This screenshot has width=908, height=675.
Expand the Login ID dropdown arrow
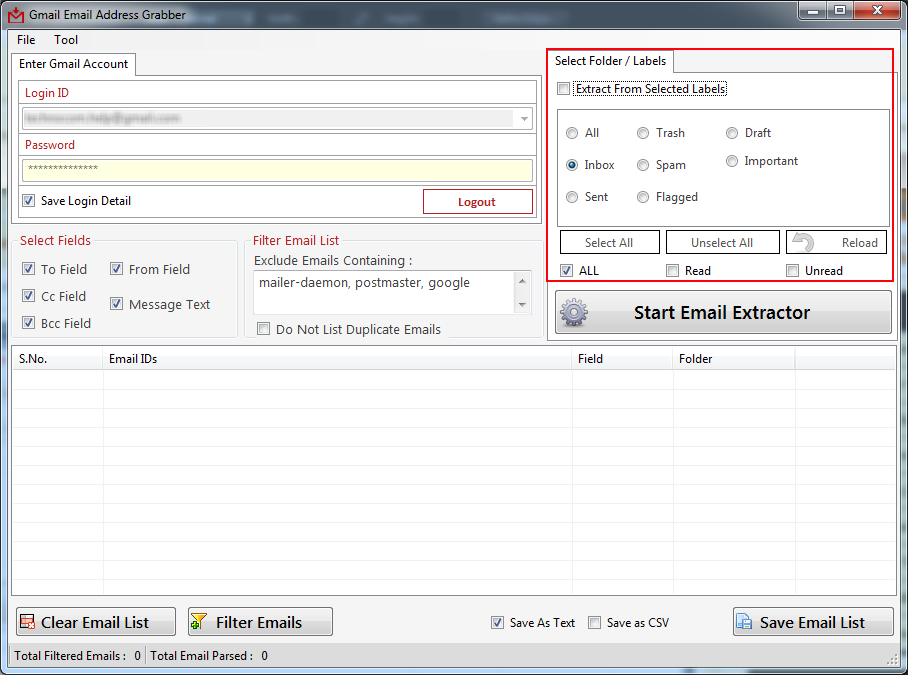524,119
